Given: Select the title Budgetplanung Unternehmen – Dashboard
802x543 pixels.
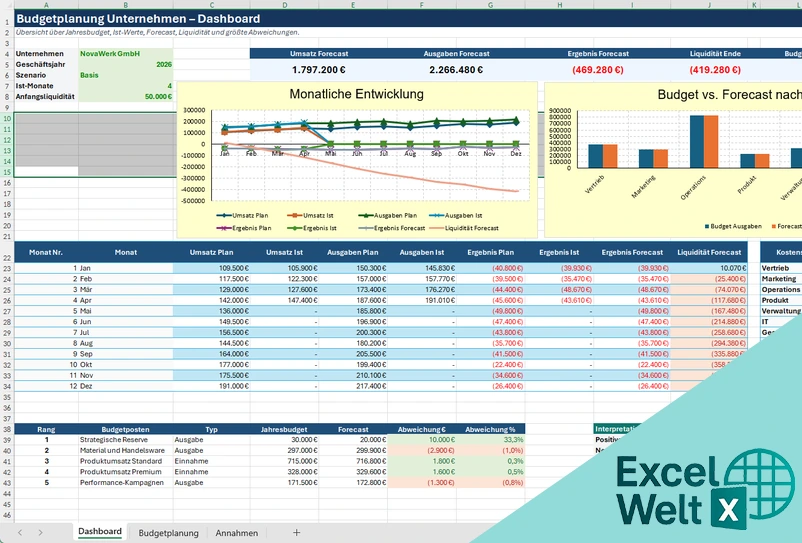Looking at the screenshot, I should (x=138, y=19).
